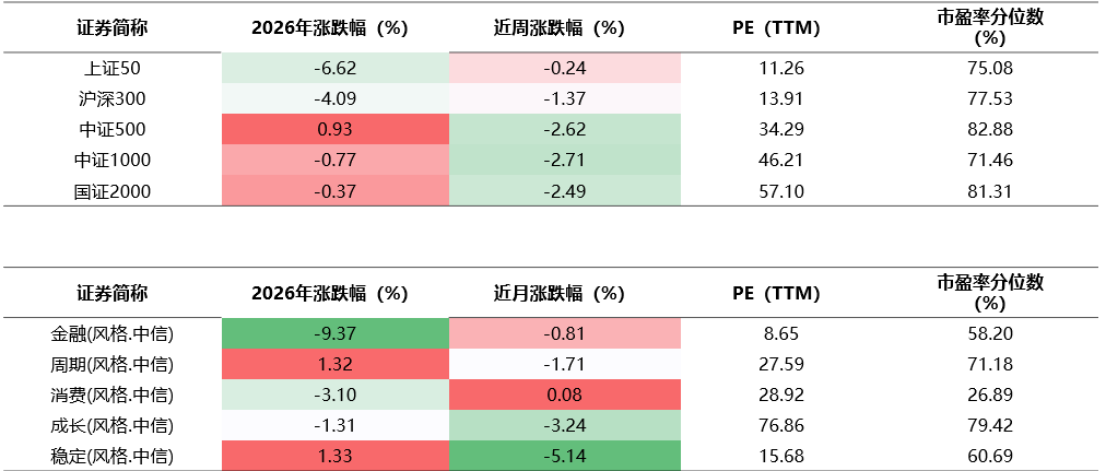Select the red 0.08 cell
The image size is (1106, 471).
[566, 395]
